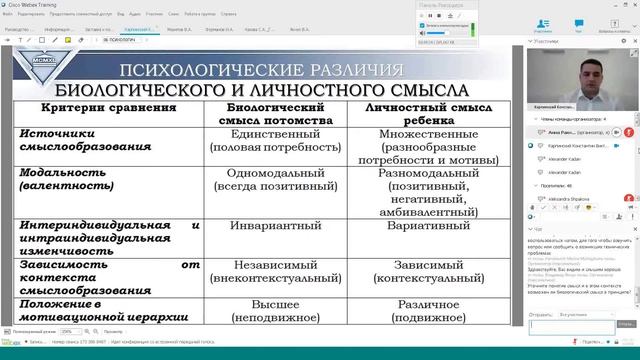Collapse the organizer team members group

pyautogui.click(x=536, y=119)
